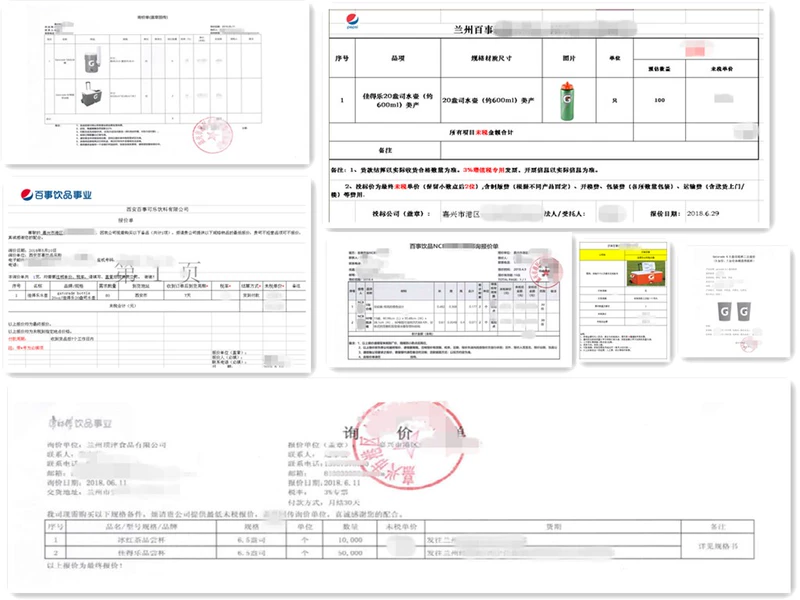Image resolution: width=800 pixels, height=600 pixels.
Task: Select the quantity cell showing 100
Action: tap(659, 100)
